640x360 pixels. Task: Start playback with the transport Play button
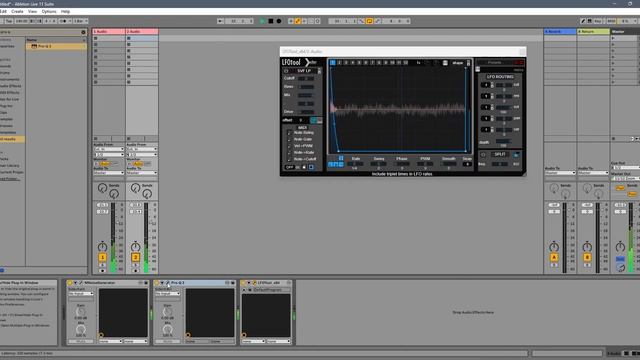tap(262, 21)
